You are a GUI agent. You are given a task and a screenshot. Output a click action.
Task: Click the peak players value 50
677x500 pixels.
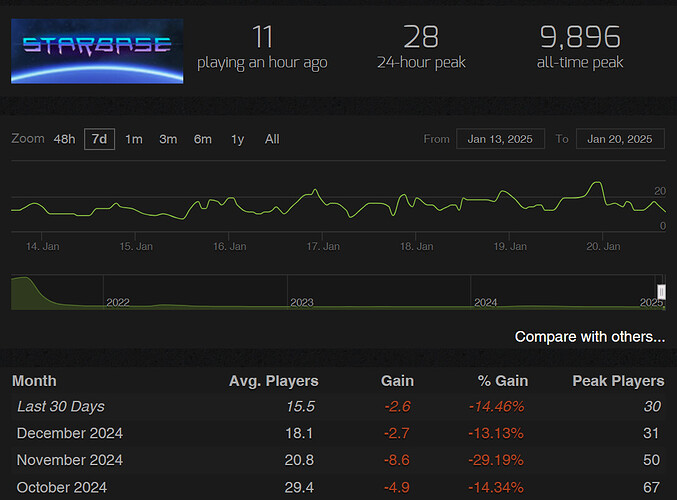point(651,460)
